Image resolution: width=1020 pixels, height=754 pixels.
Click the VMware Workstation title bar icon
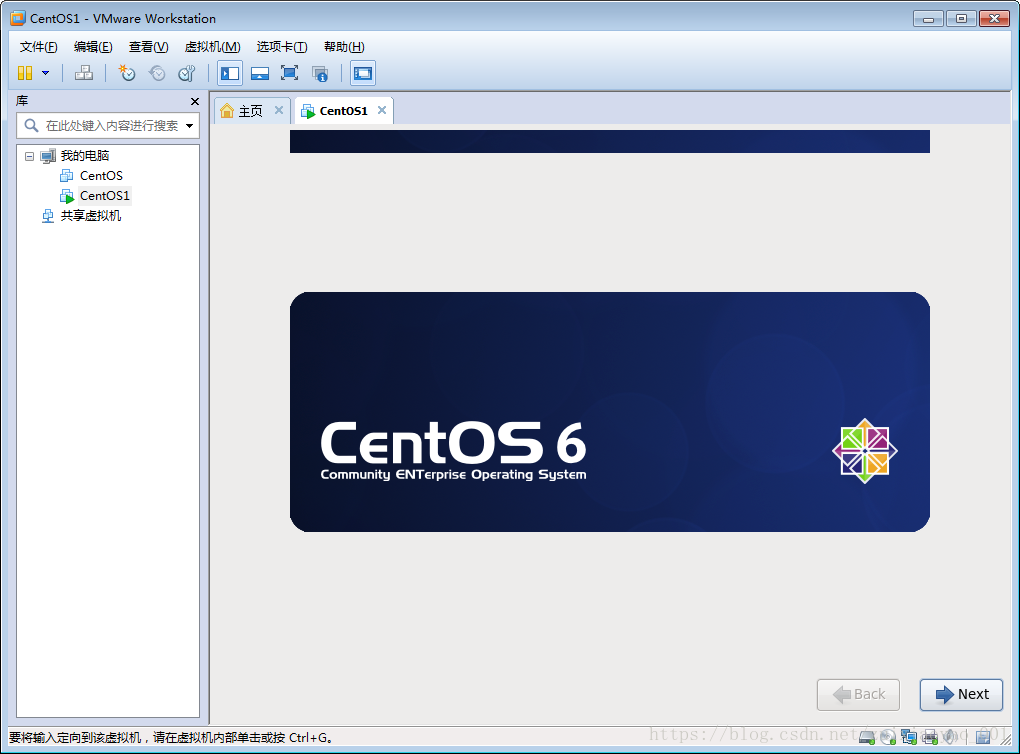[18, 18]
